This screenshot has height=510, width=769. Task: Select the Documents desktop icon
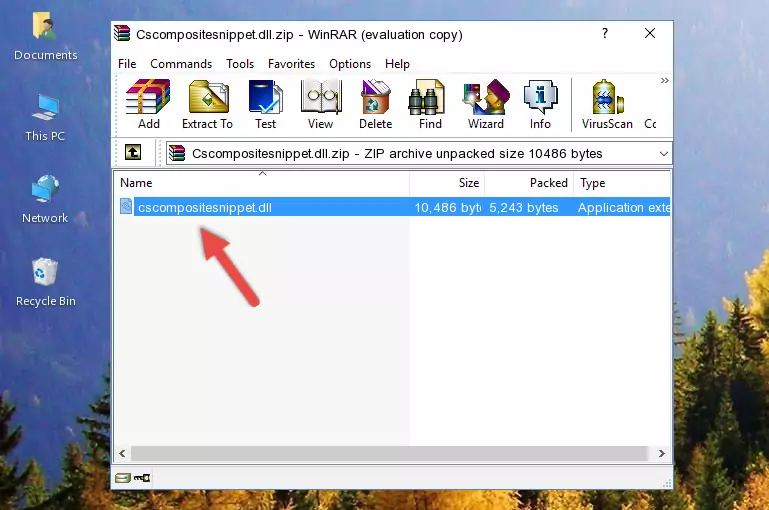(46, 36)
